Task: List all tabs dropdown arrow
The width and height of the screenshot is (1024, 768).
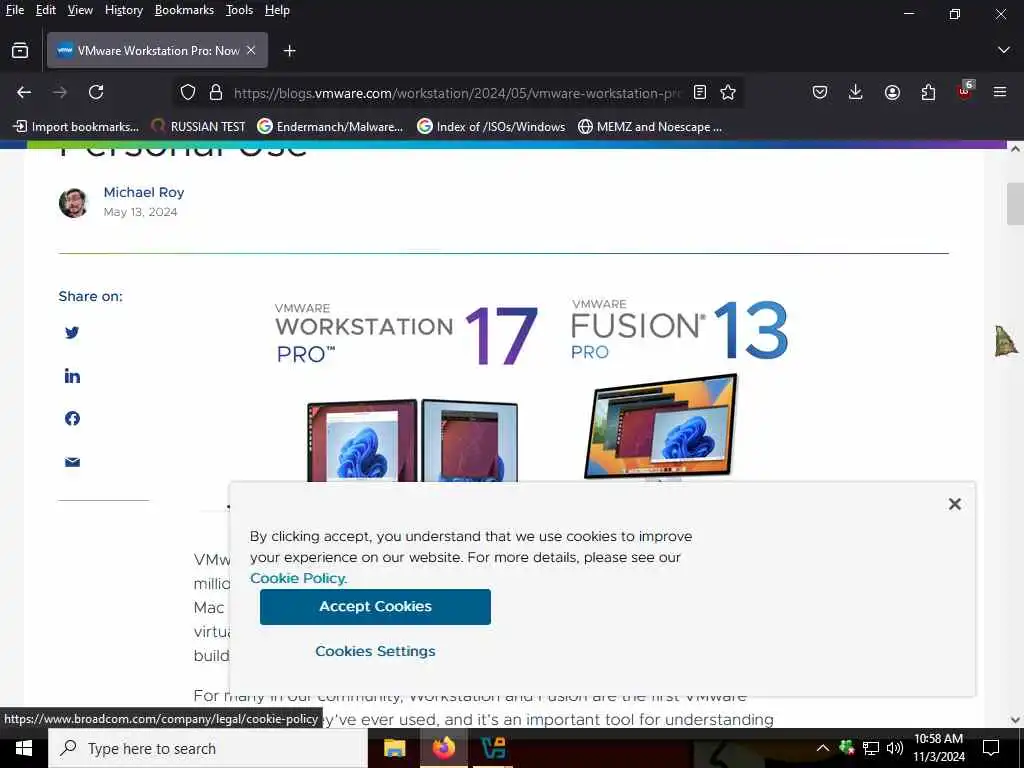Action: pos(1004,50)
